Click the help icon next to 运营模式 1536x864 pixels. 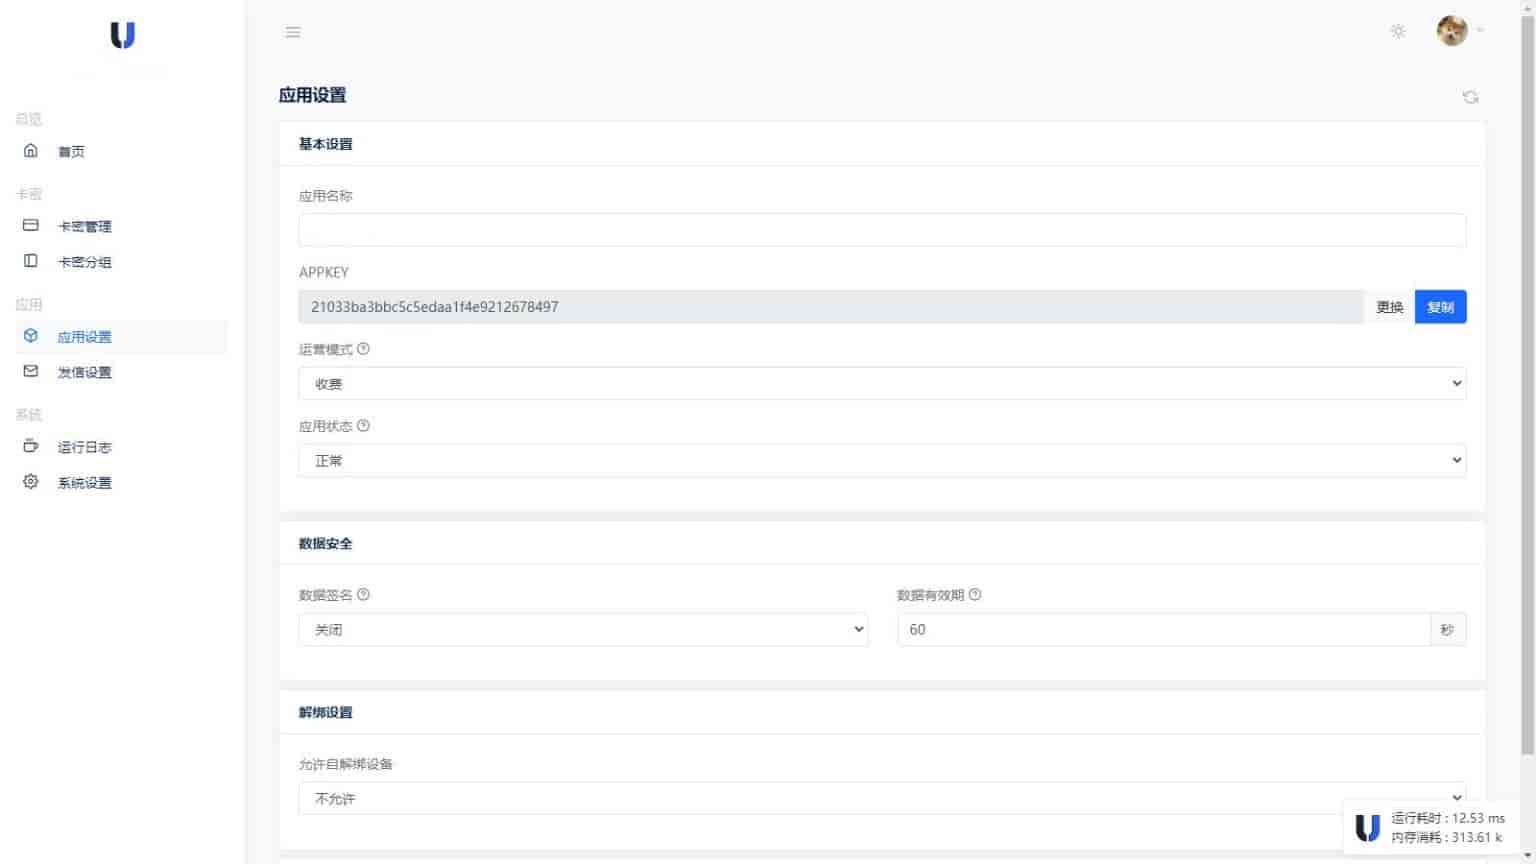363,349
